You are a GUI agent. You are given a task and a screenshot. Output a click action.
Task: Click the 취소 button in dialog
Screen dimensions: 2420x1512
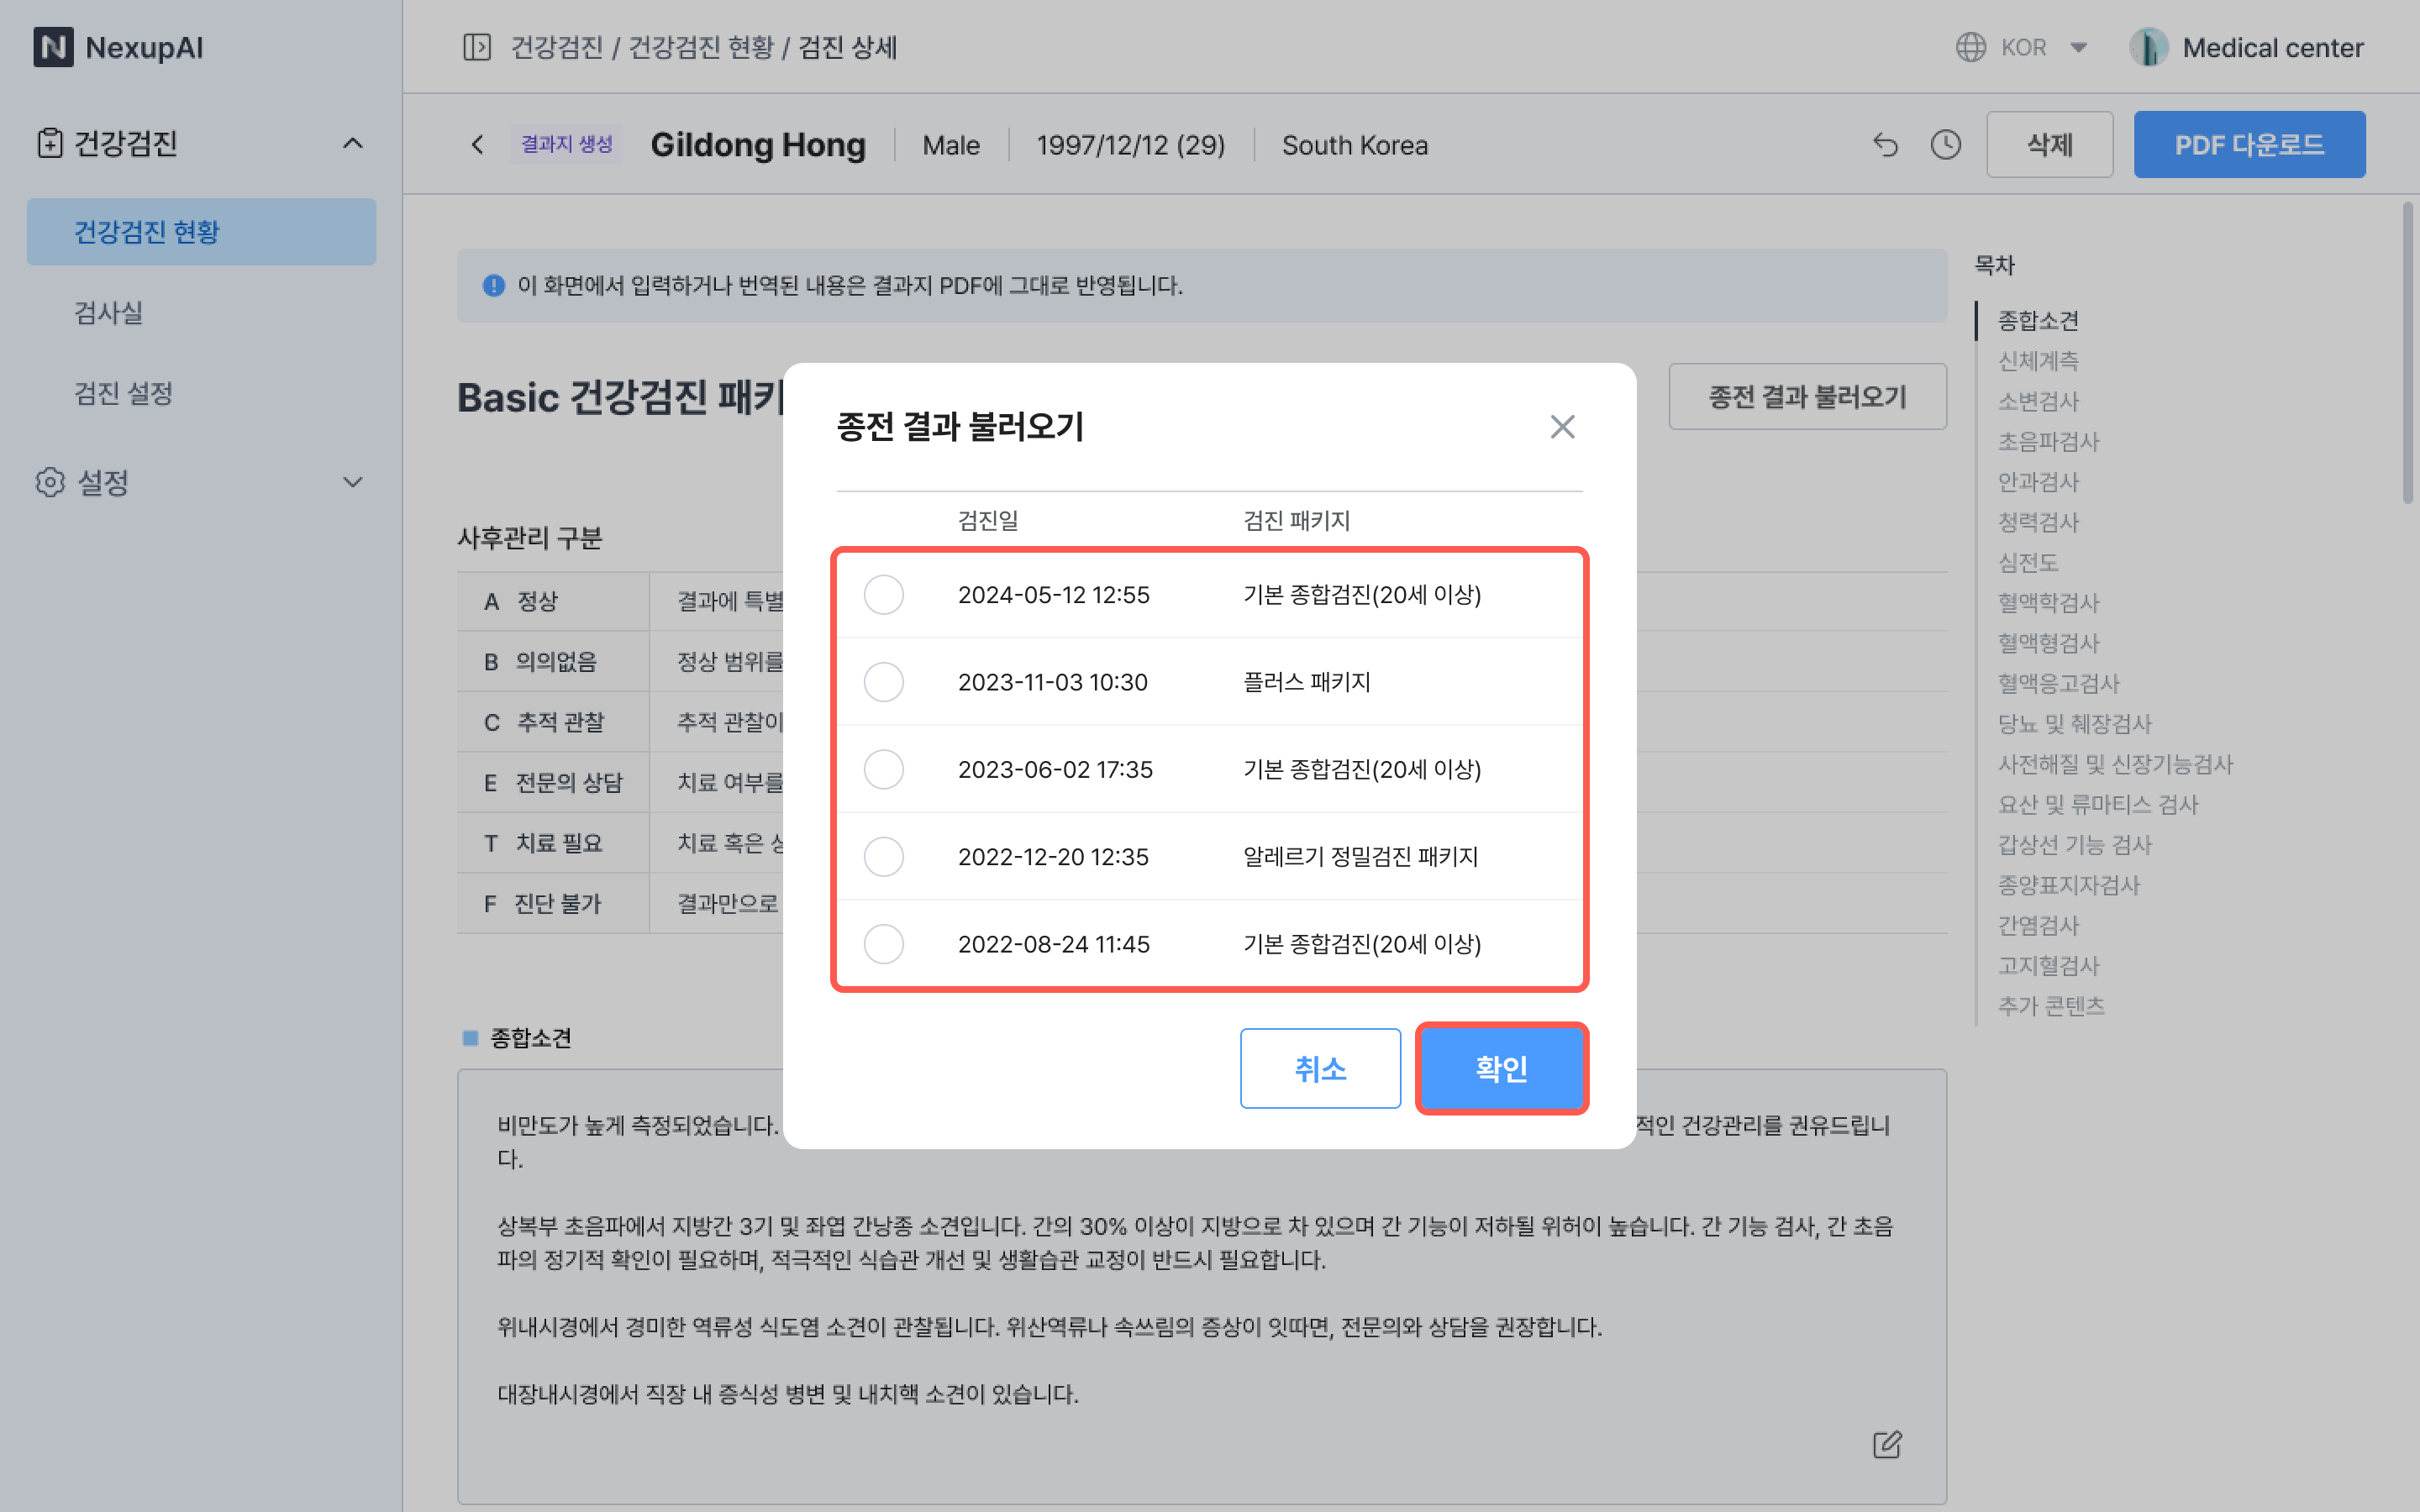click(x=1320, y=1068)
